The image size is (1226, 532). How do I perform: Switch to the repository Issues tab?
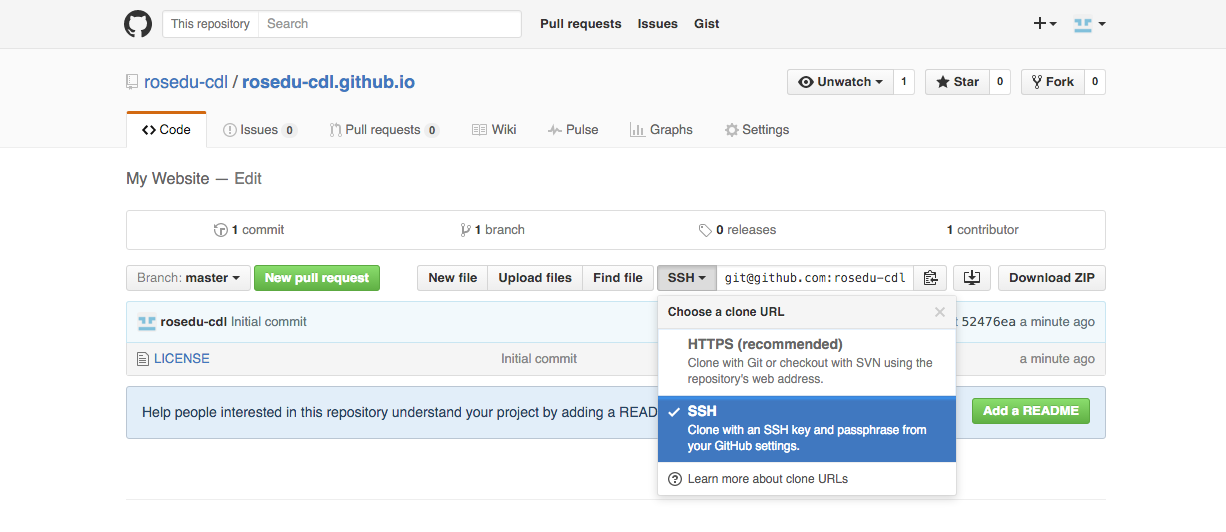(259, 130)
